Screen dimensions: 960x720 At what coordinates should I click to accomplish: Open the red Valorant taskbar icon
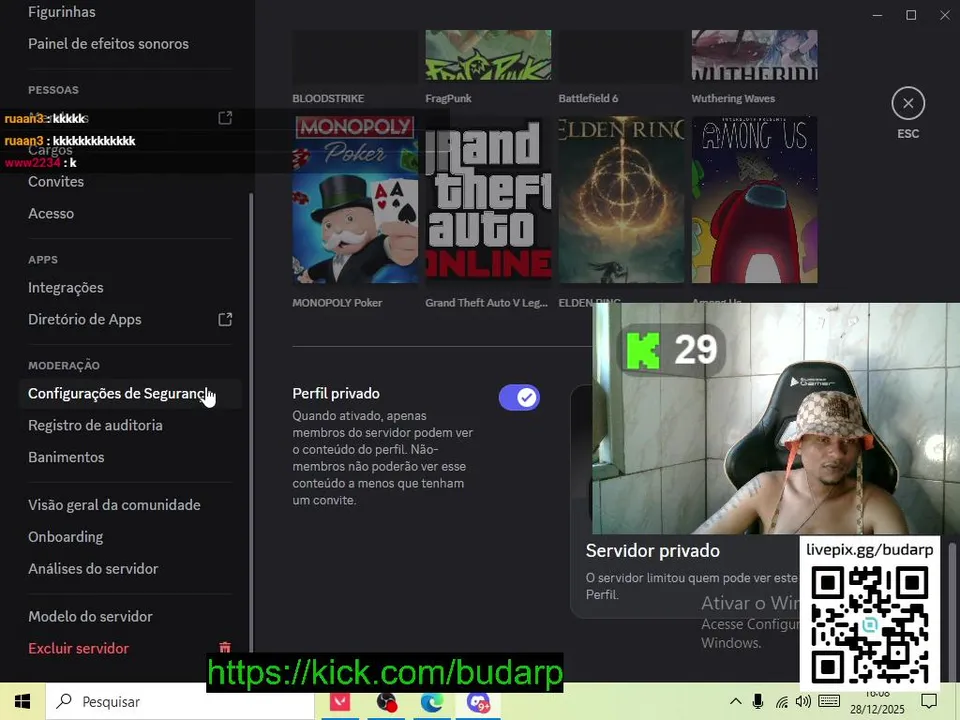(340, 702)
